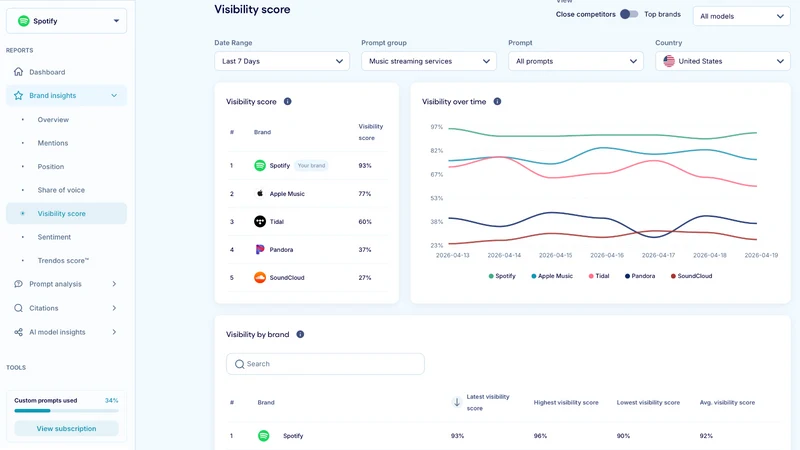Click info icon next to Visibility by brand

click(x=301, y=334)
